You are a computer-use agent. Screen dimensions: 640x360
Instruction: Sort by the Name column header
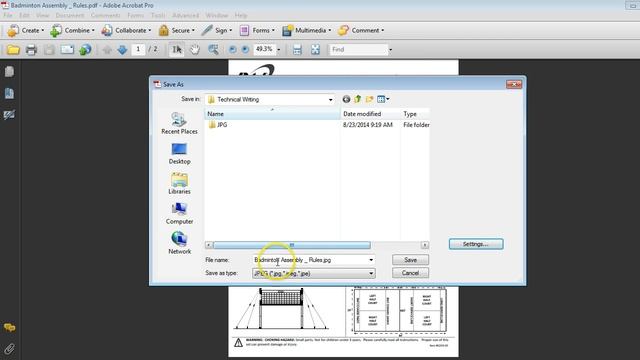(272, 114)
